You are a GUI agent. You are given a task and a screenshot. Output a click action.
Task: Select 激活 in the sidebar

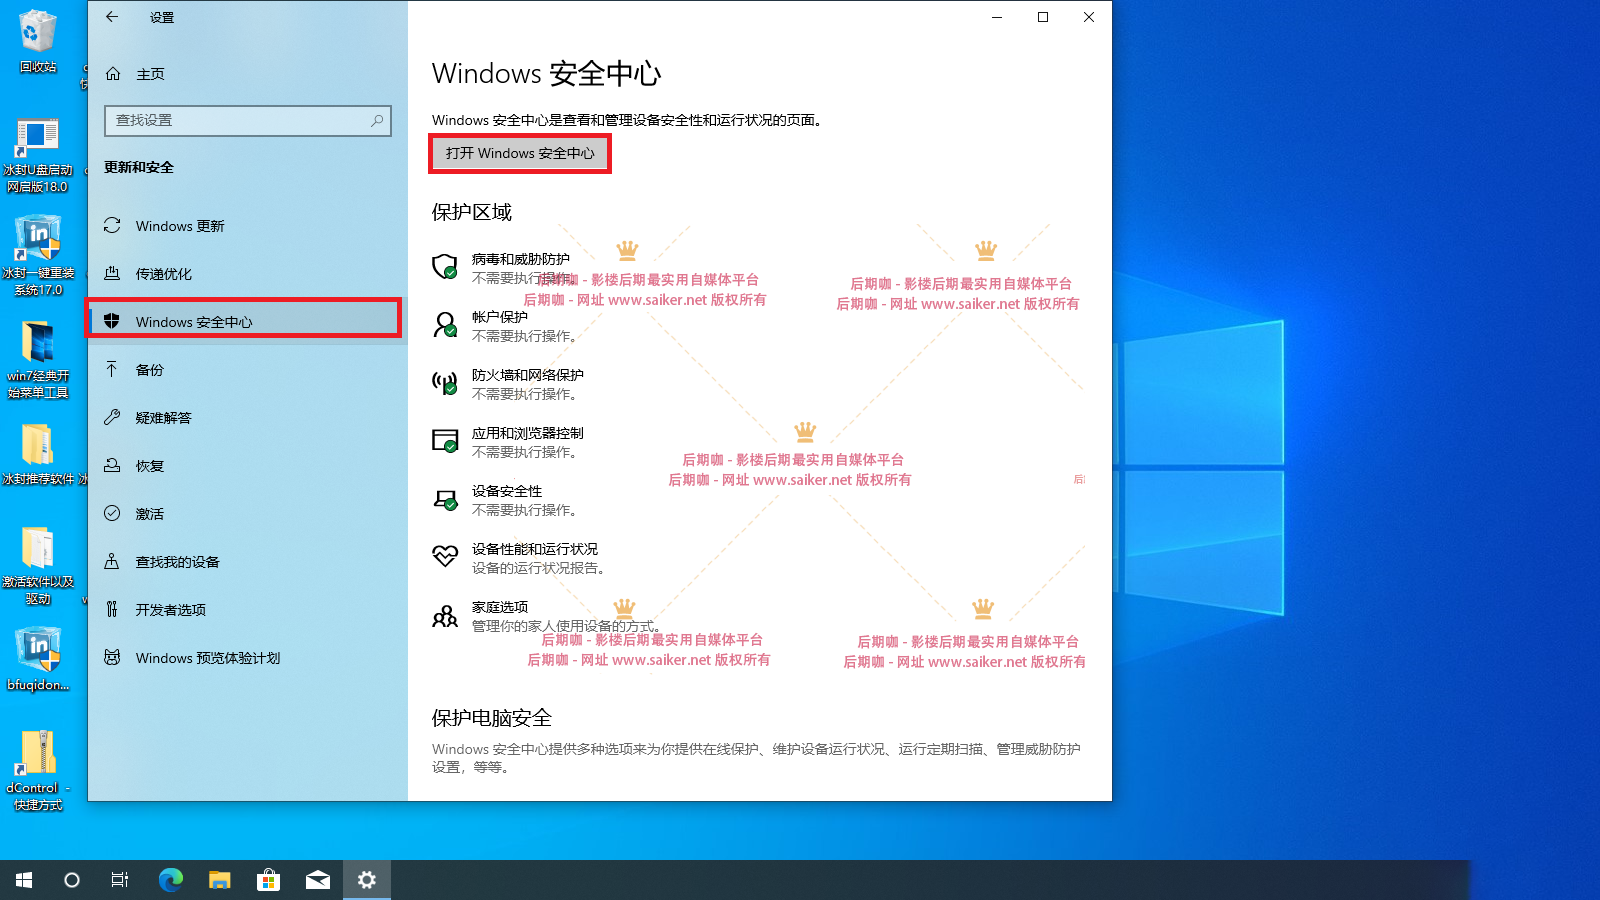coord(248,513)
